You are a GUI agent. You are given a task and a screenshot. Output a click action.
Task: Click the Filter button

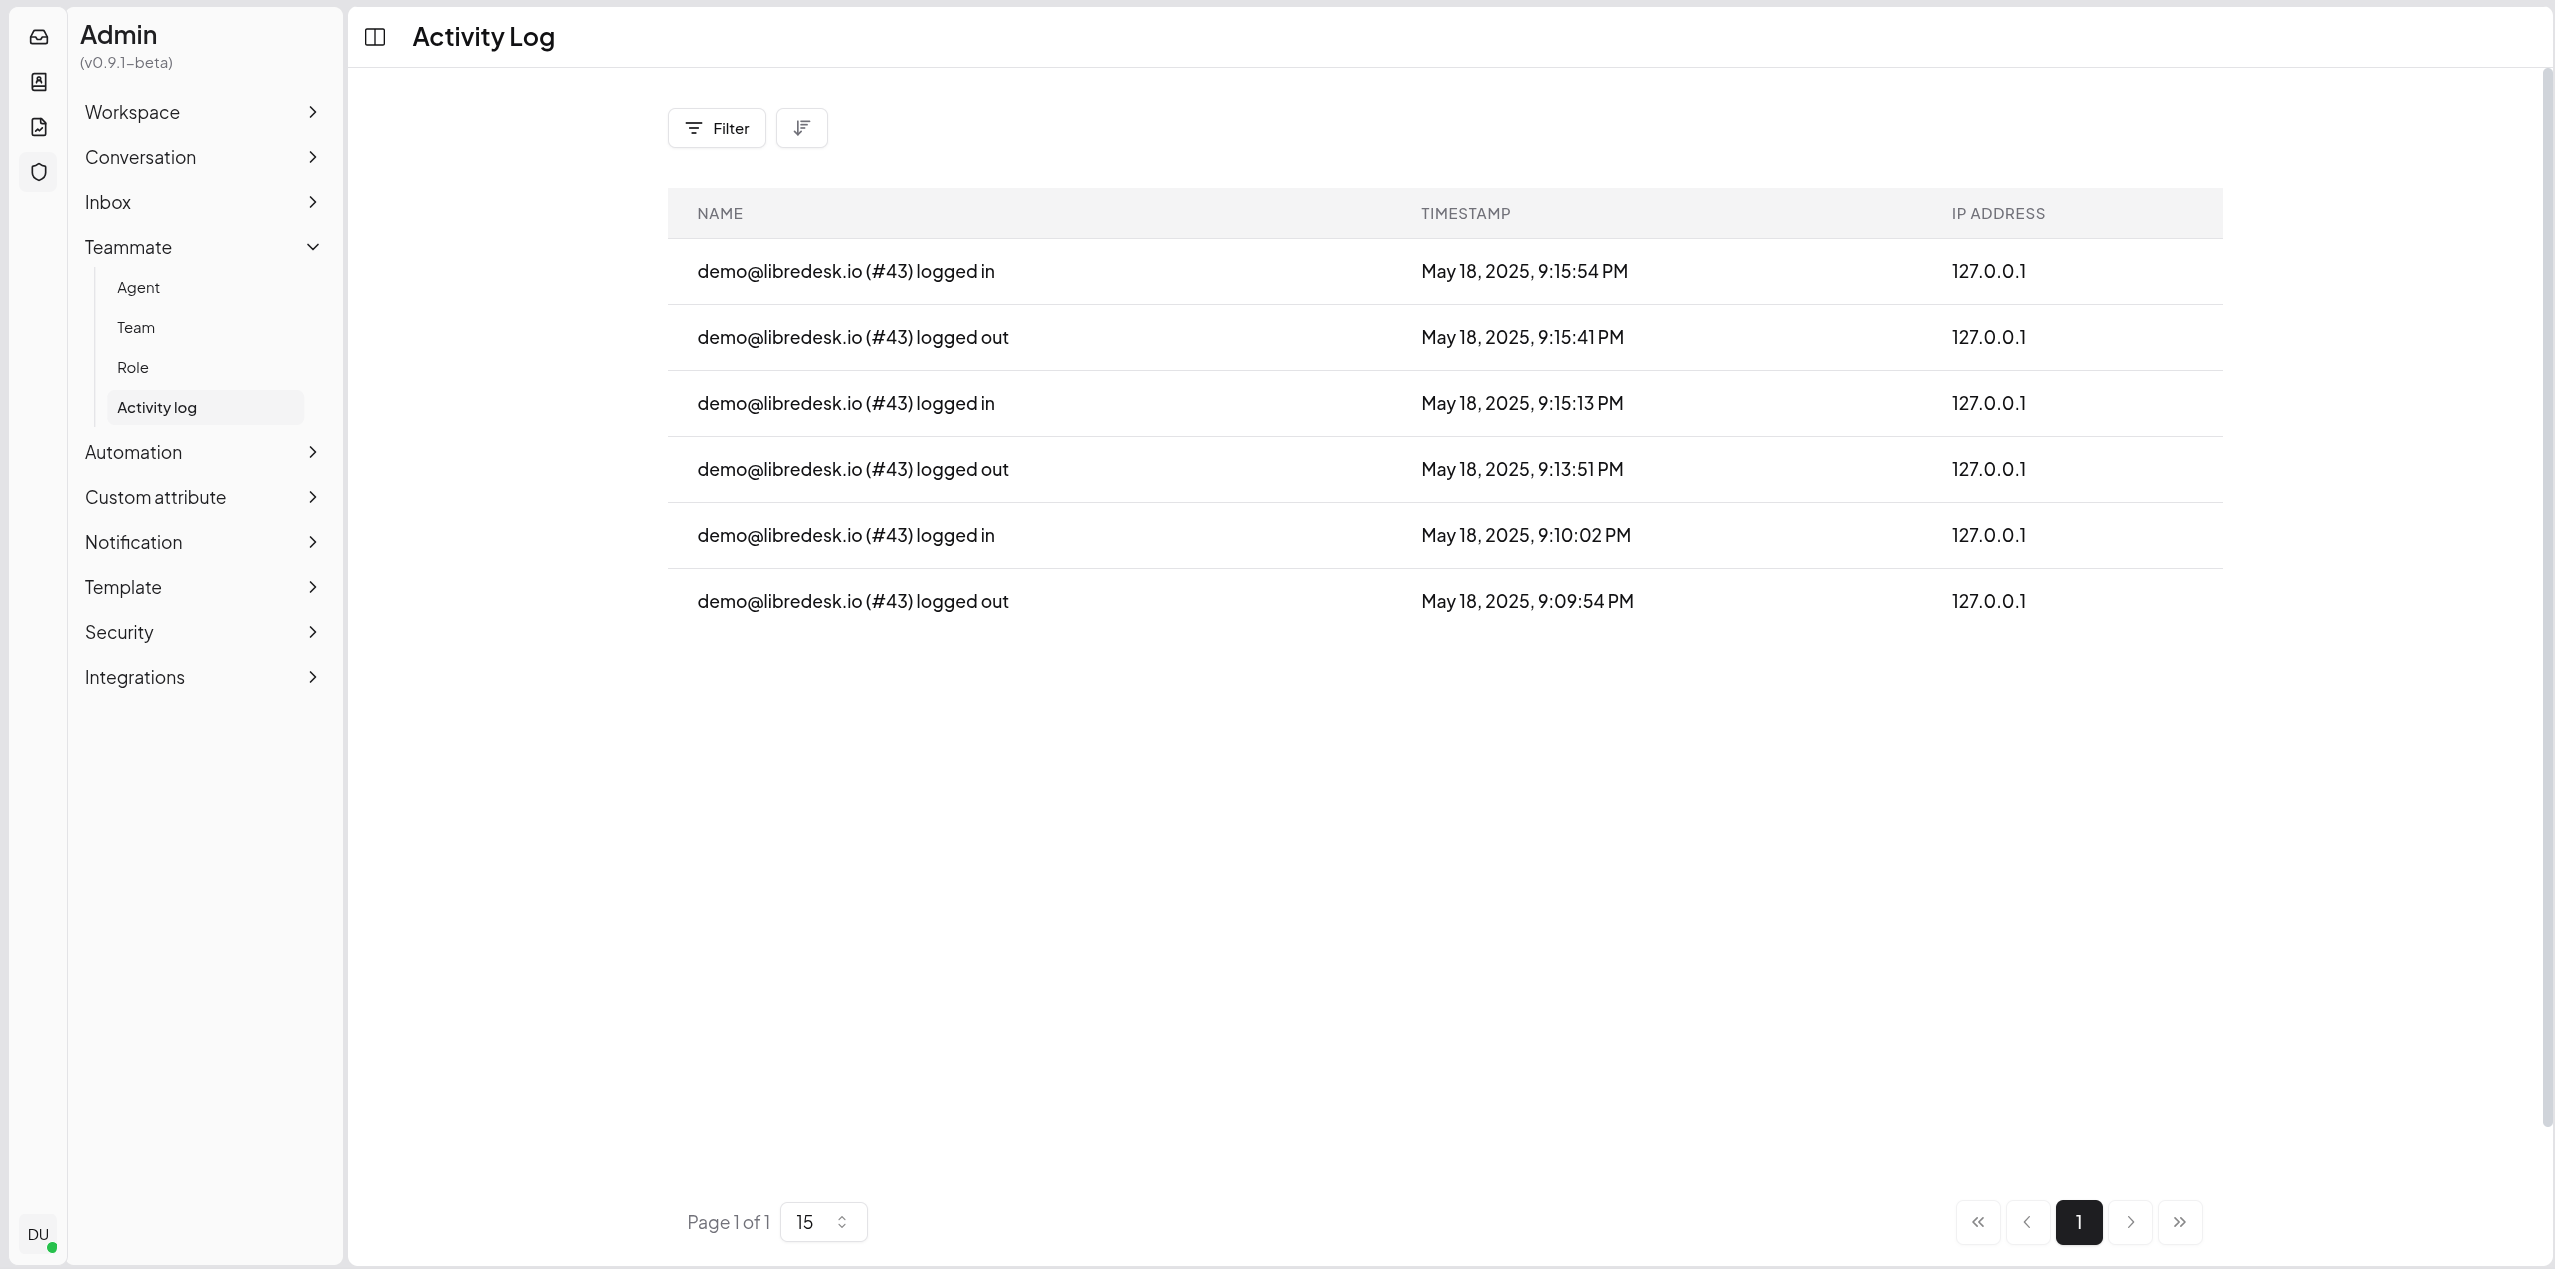coord(716,128)
